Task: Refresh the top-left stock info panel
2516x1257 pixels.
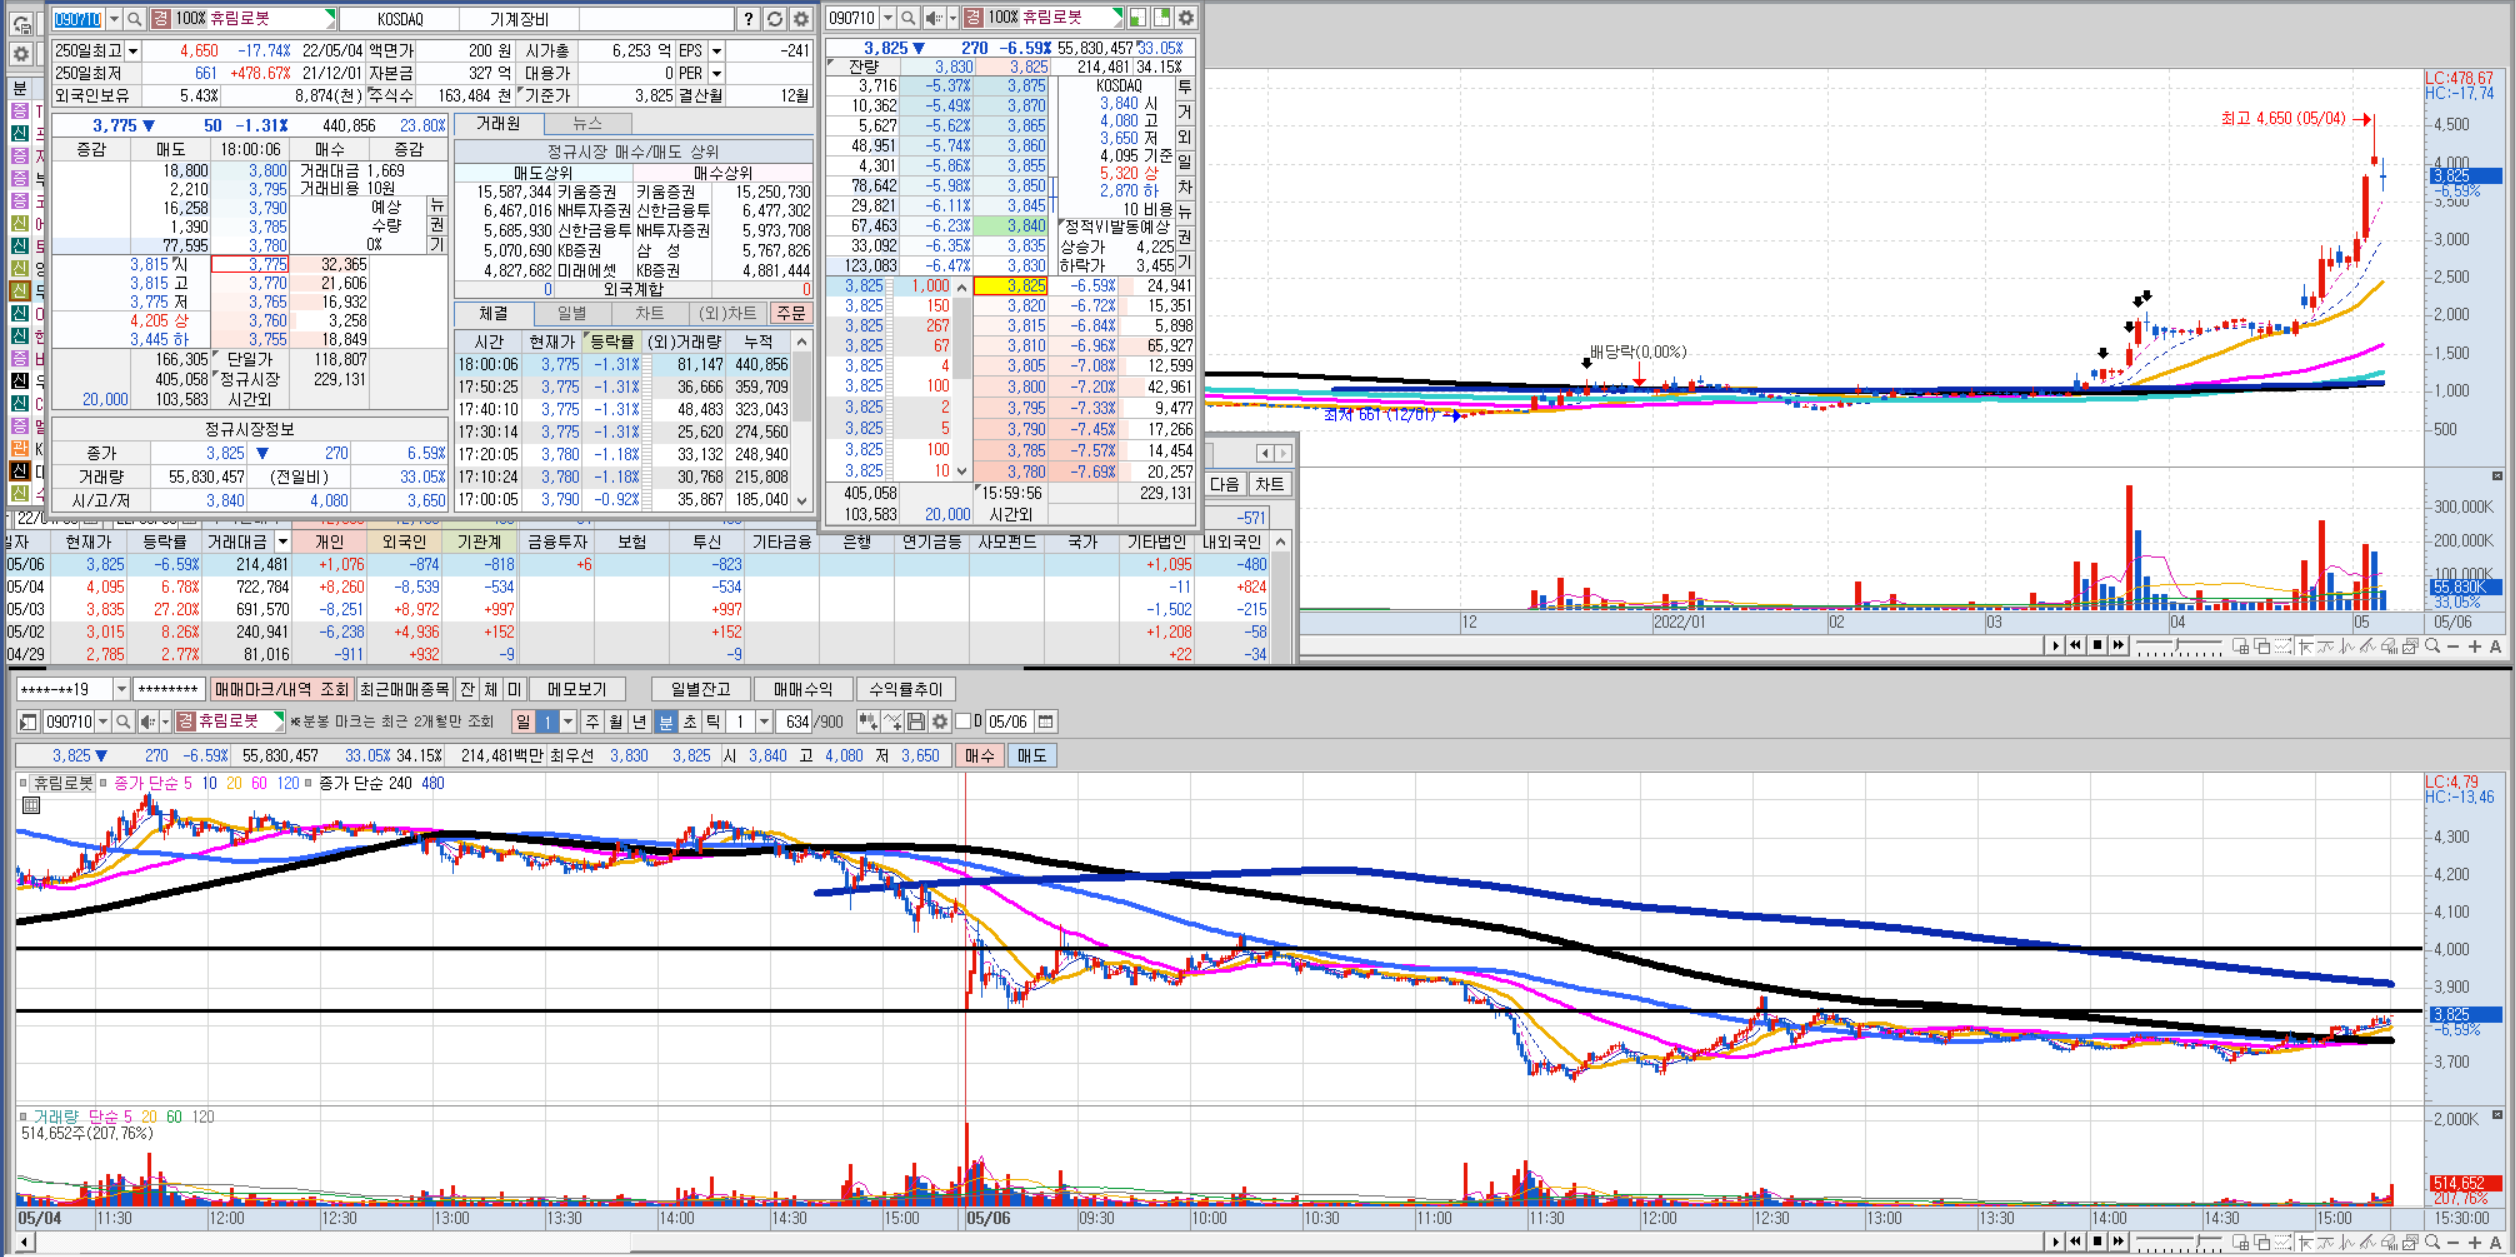Action: 775,18
